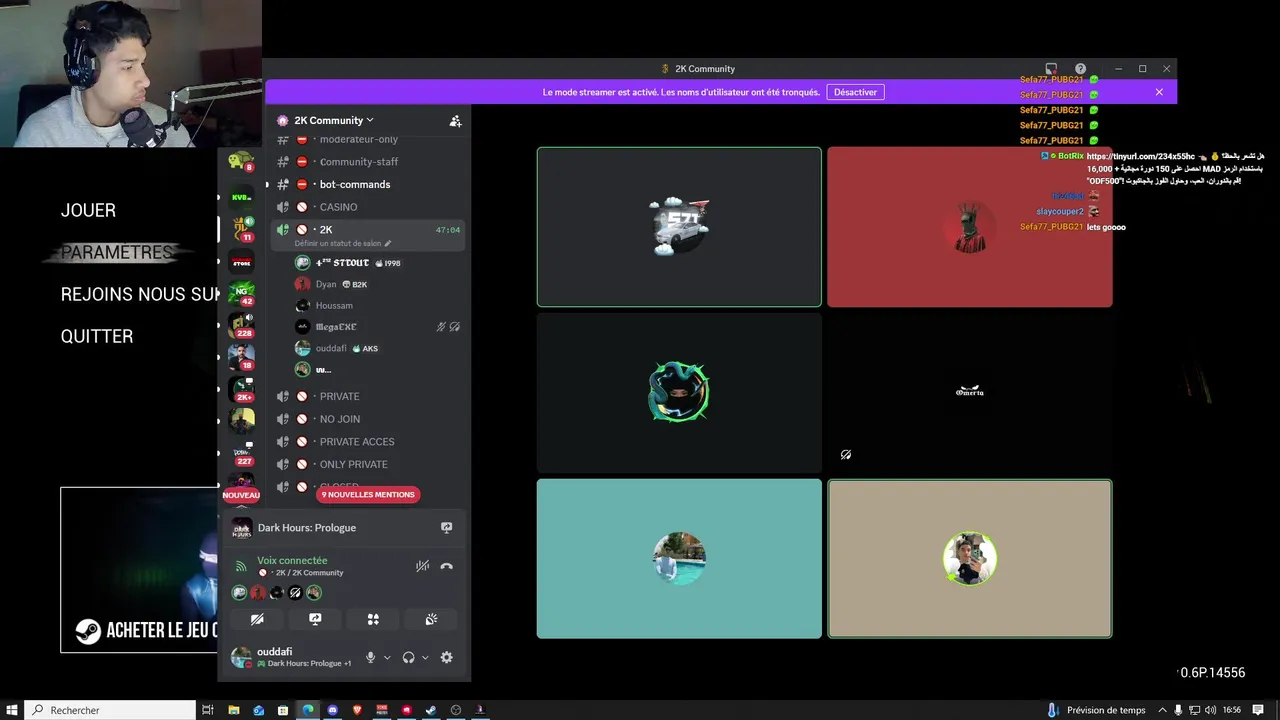Click the invite members icon

point(455,121)
